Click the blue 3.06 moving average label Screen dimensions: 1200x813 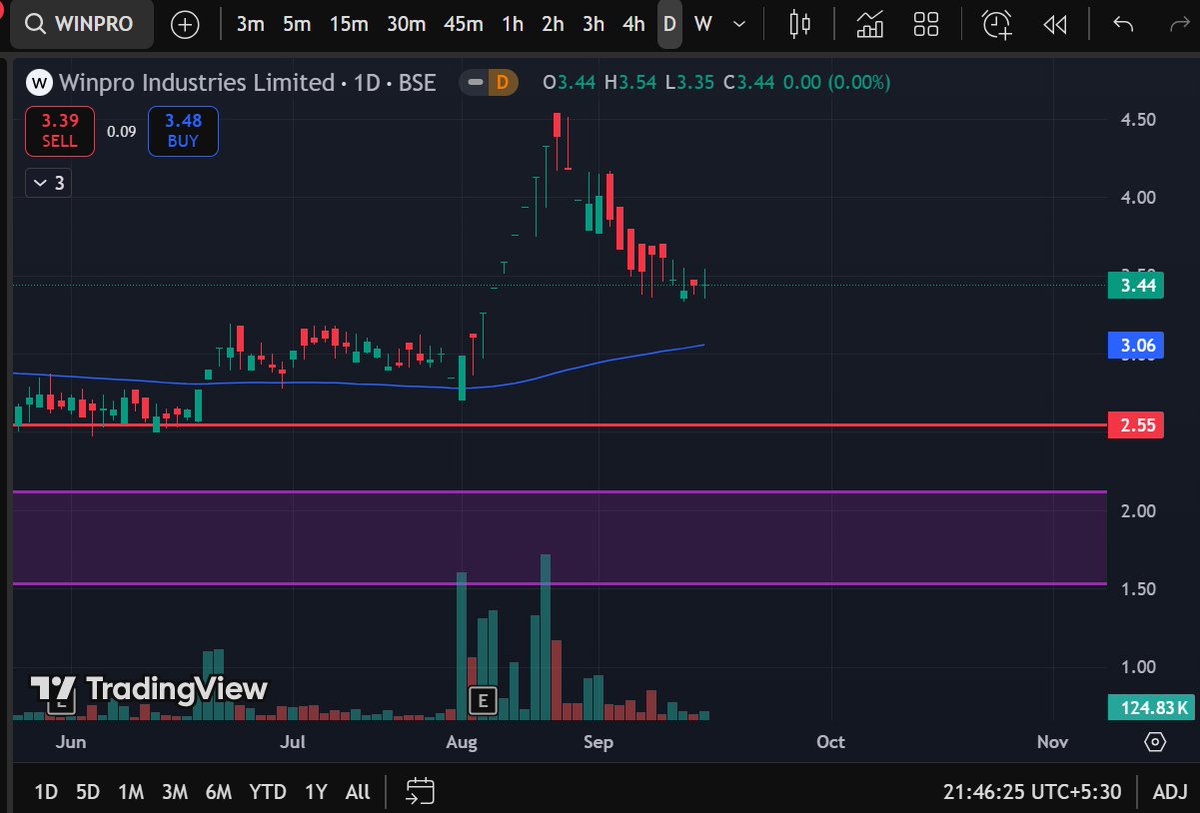click(x=1138, y=346)
